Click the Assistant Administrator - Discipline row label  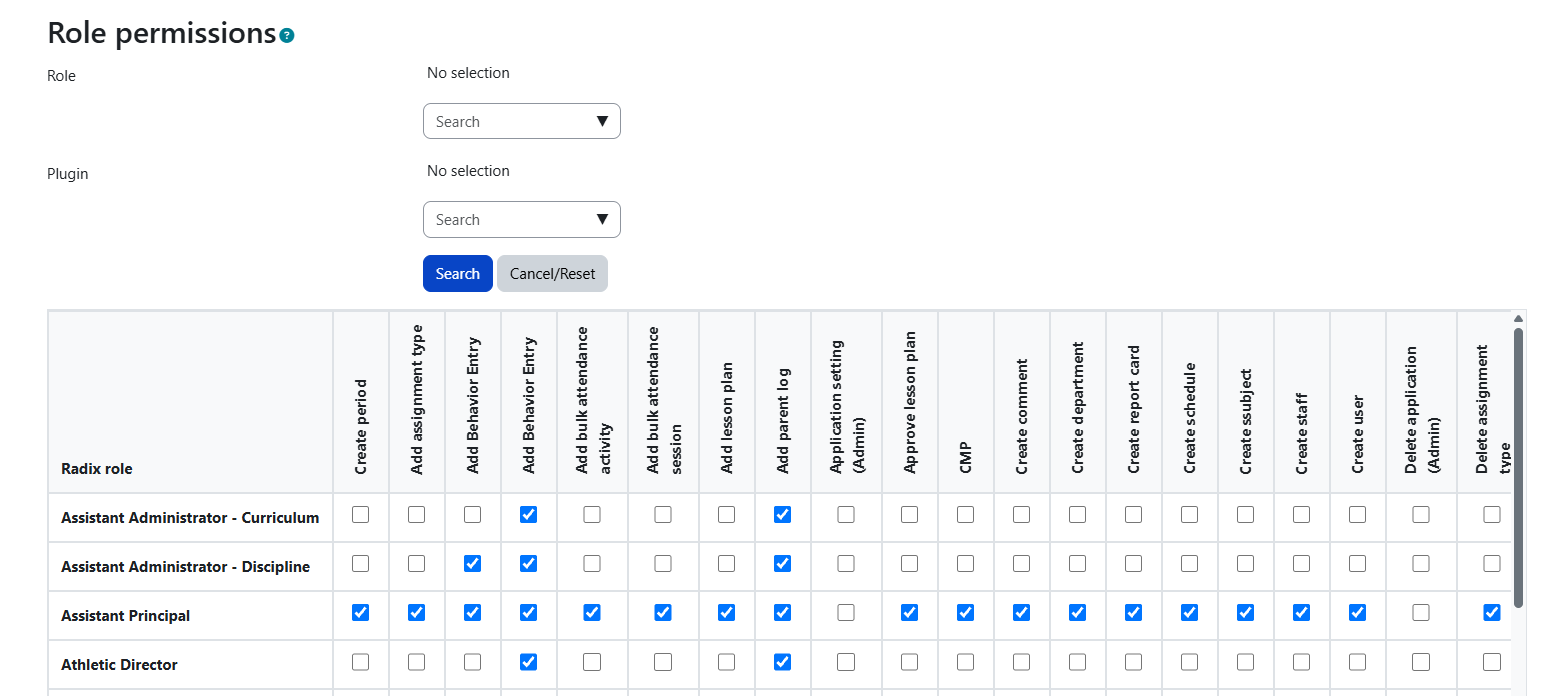[x=185, y=567]
